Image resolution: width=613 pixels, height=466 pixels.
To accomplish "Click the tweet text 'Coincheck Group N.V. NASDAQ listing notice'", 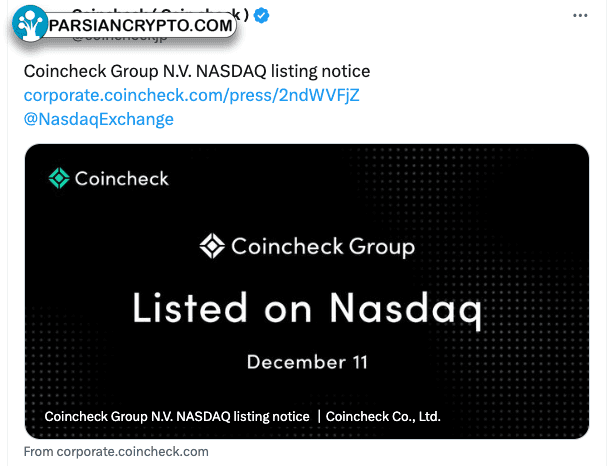I will click(197, 72).
